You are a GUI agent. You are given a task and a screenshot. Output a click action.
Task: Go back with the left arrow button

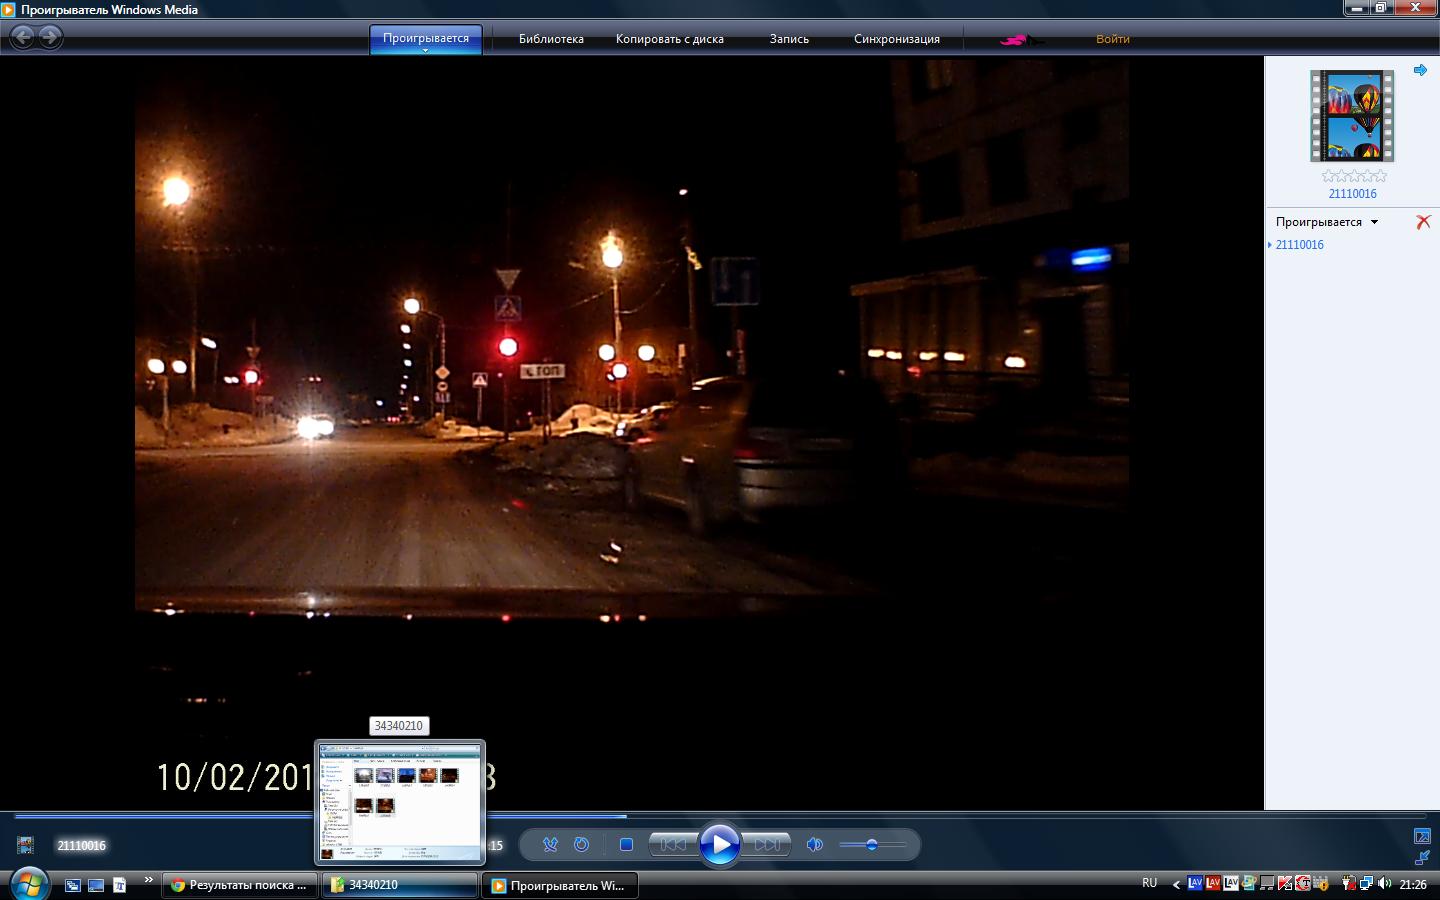click(22, 38)
